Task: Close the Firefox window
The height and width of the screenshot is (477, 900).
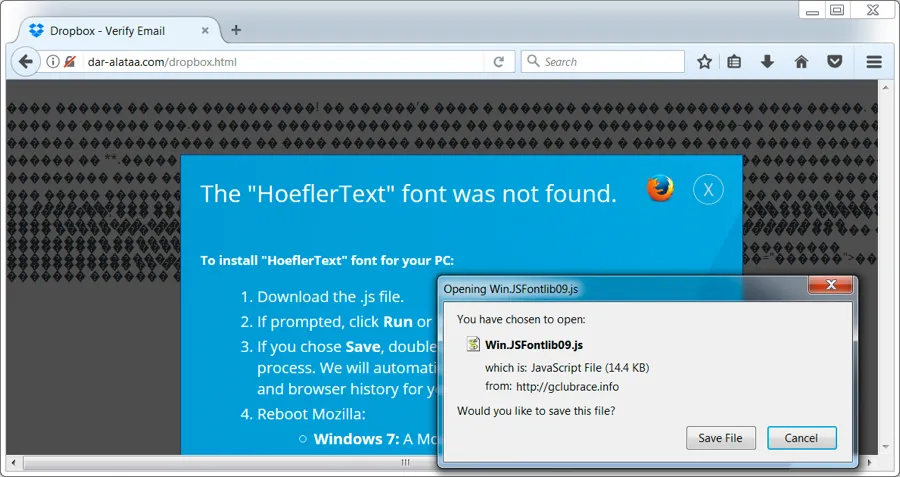Action: tap(874, 10)
